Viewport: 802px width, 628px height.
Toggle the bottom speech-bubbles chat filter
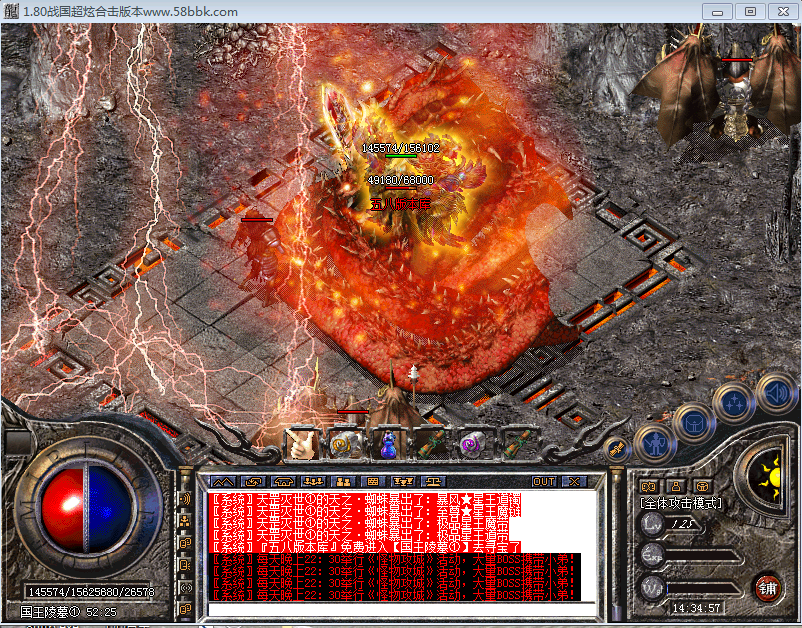[x=185, y=609]
